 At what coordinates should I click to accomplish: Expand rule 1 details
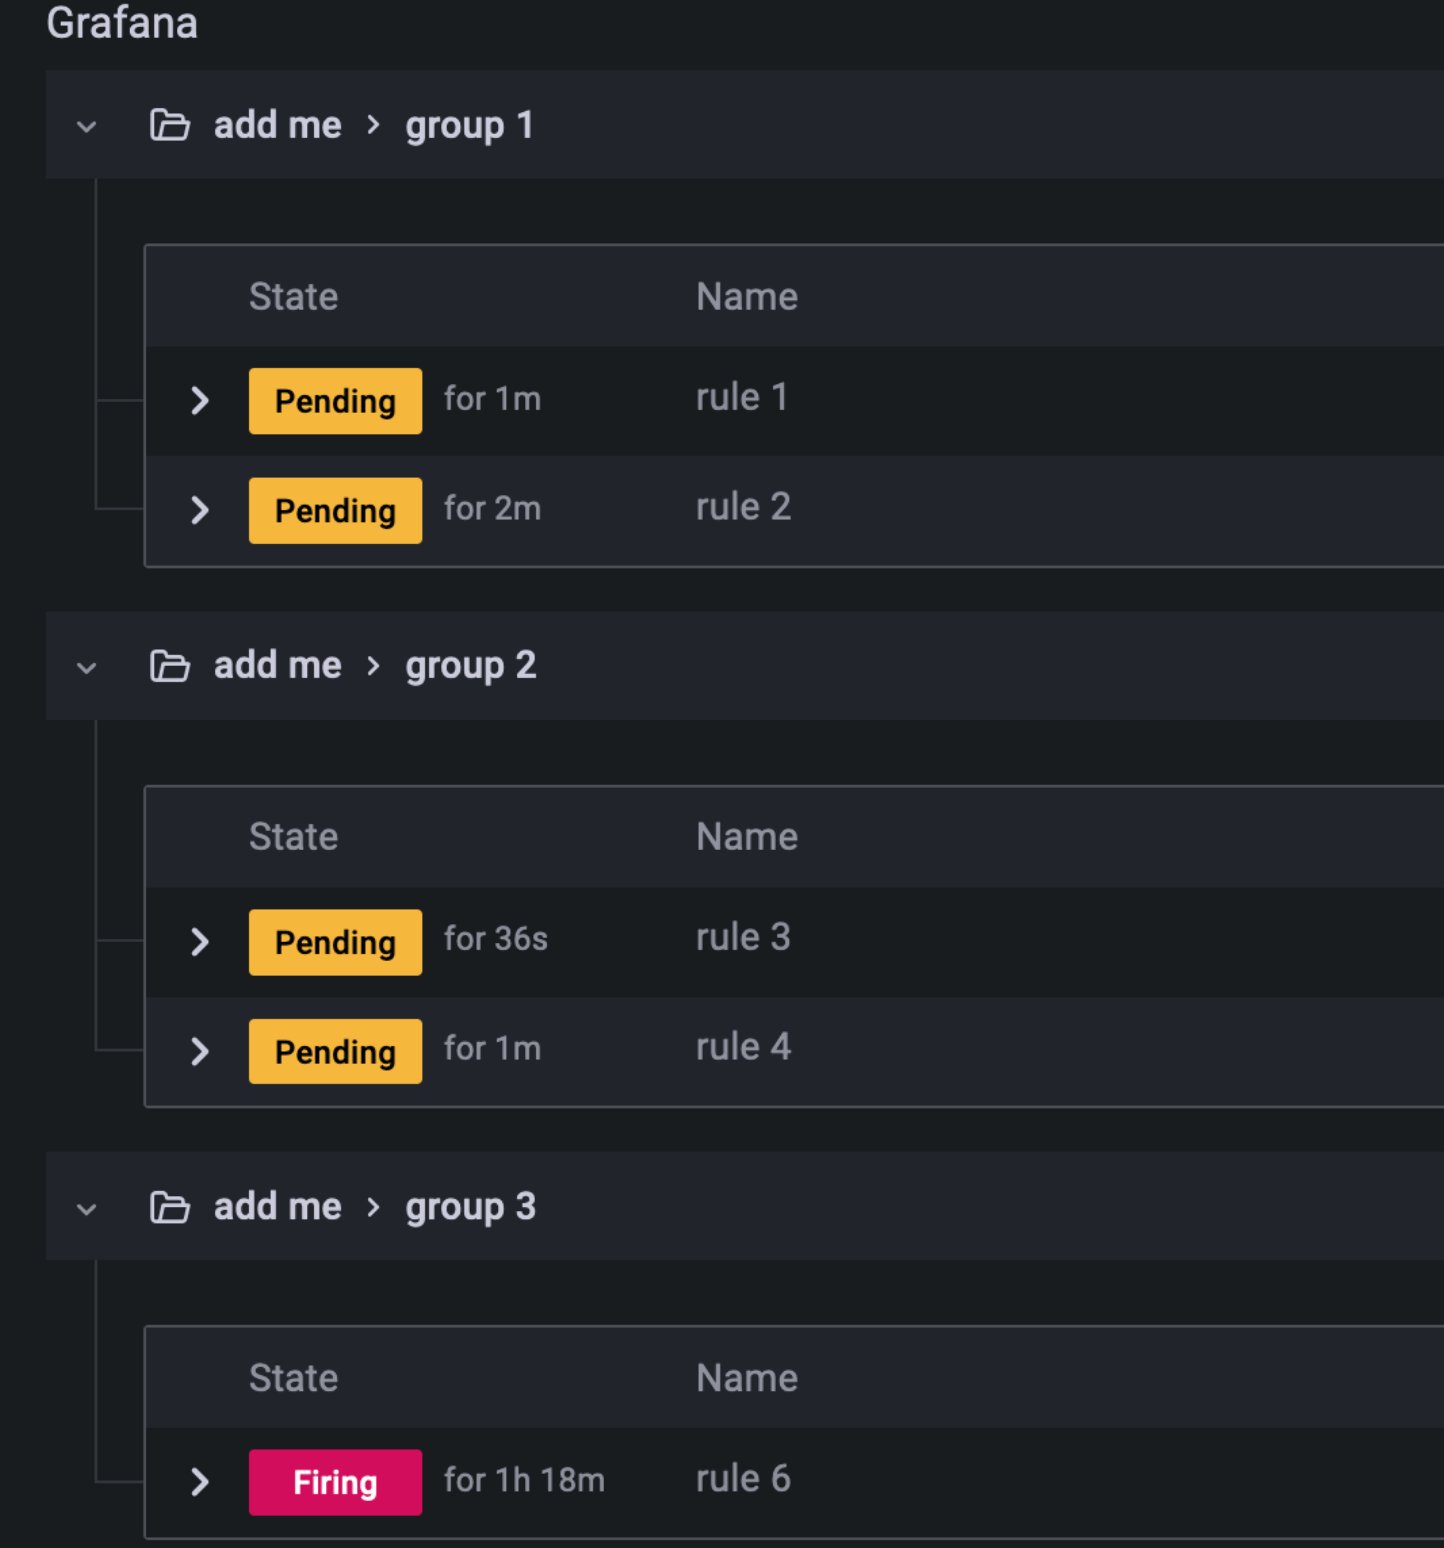click(x=200, y=401)
